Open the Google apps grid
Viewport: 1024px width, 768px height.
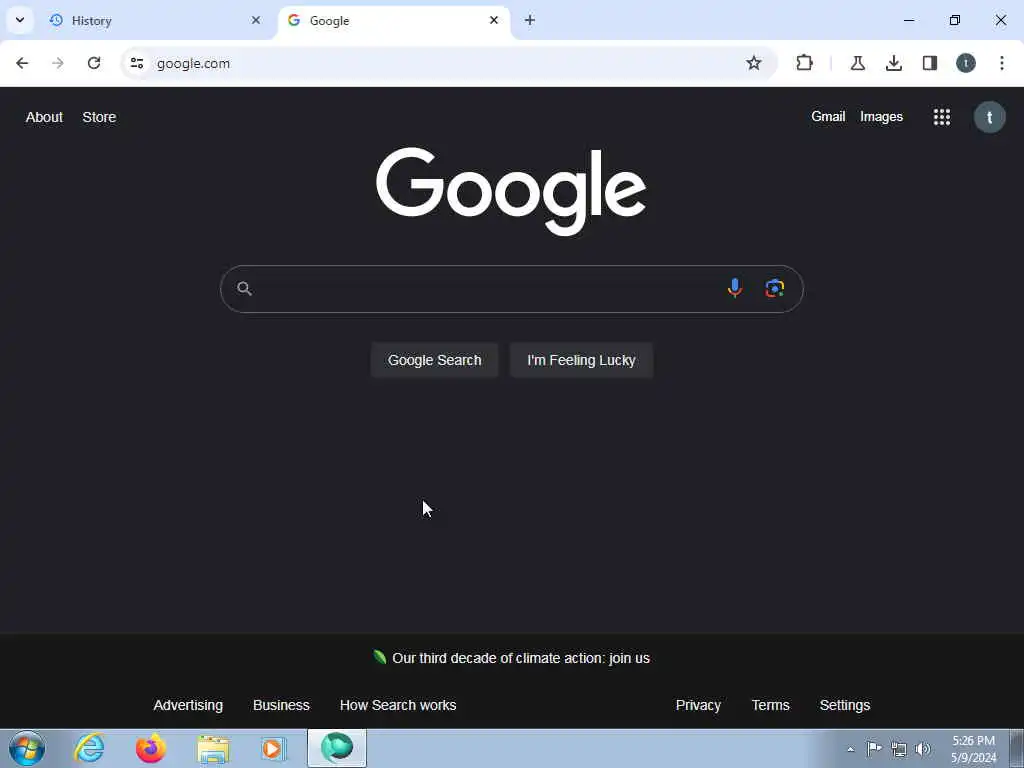tap(942, 117)
